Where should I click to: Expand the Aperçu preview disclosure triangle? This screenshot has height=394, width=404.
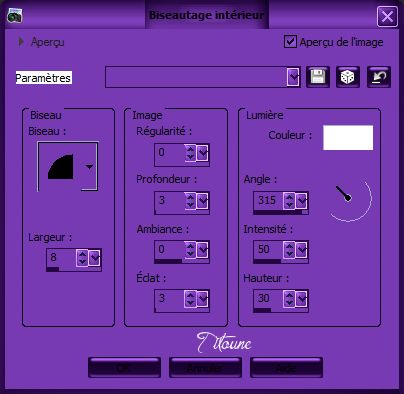pos(21,42)
